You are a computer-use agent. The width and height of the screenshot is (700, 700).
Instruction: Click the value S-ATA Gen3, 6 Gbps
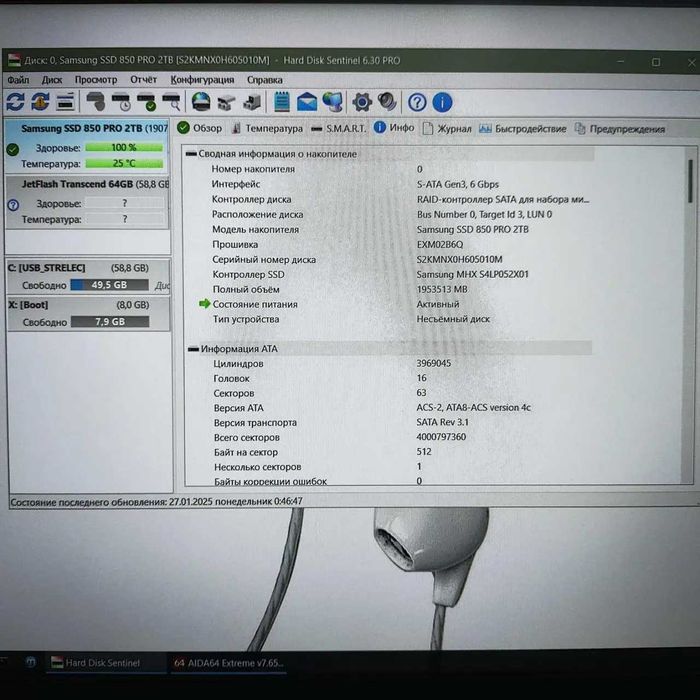458,184
